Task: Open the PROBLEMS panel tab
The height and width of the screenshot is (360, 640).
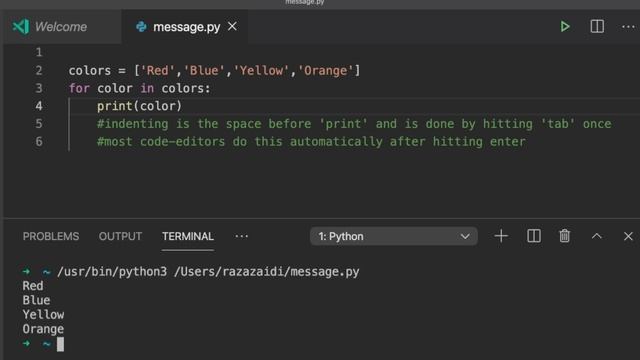Action: [x=51, y=236]
